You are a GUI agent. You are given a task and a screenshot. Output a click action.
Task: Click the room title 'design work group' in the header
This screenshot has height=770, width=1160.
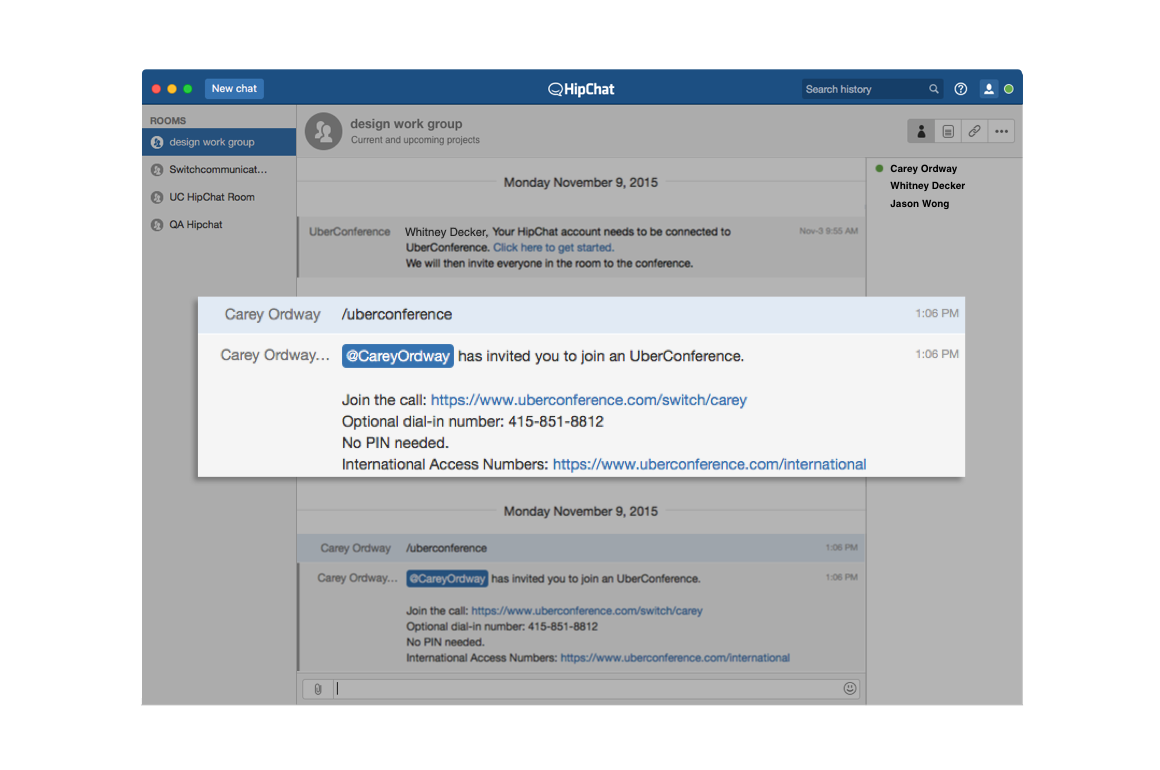pos(406,124)
